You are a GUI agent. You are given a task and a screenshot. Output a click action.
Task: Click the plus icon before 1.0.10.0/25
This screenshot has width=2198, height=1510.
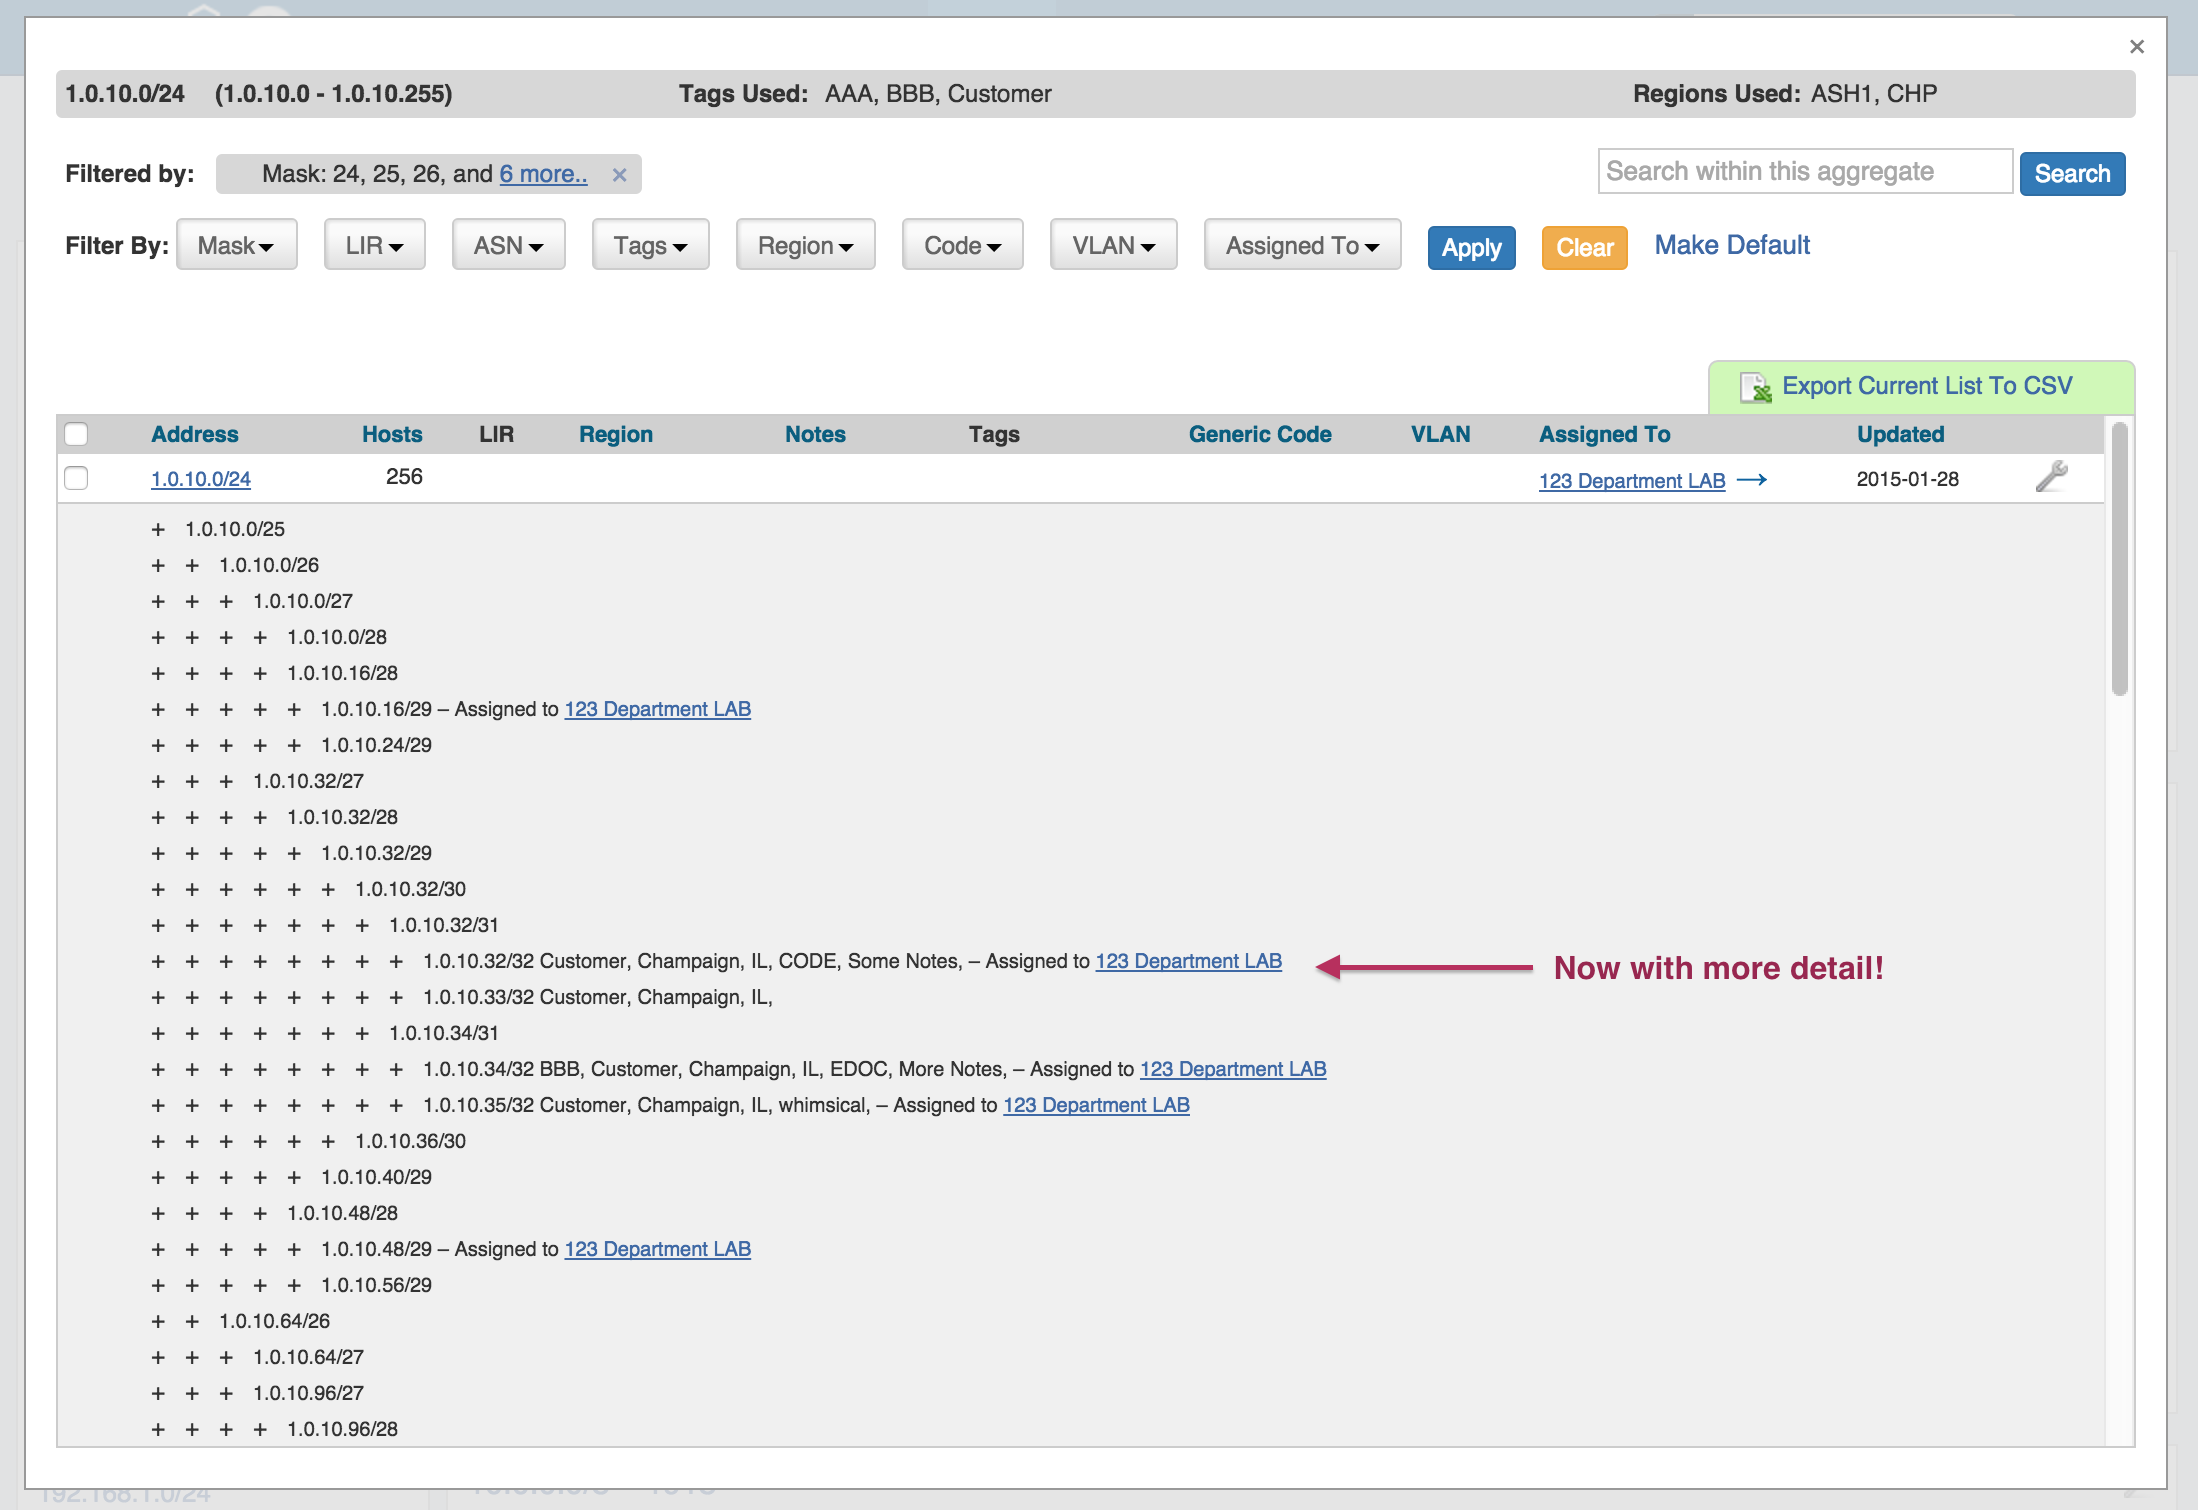tap(158, 529)
